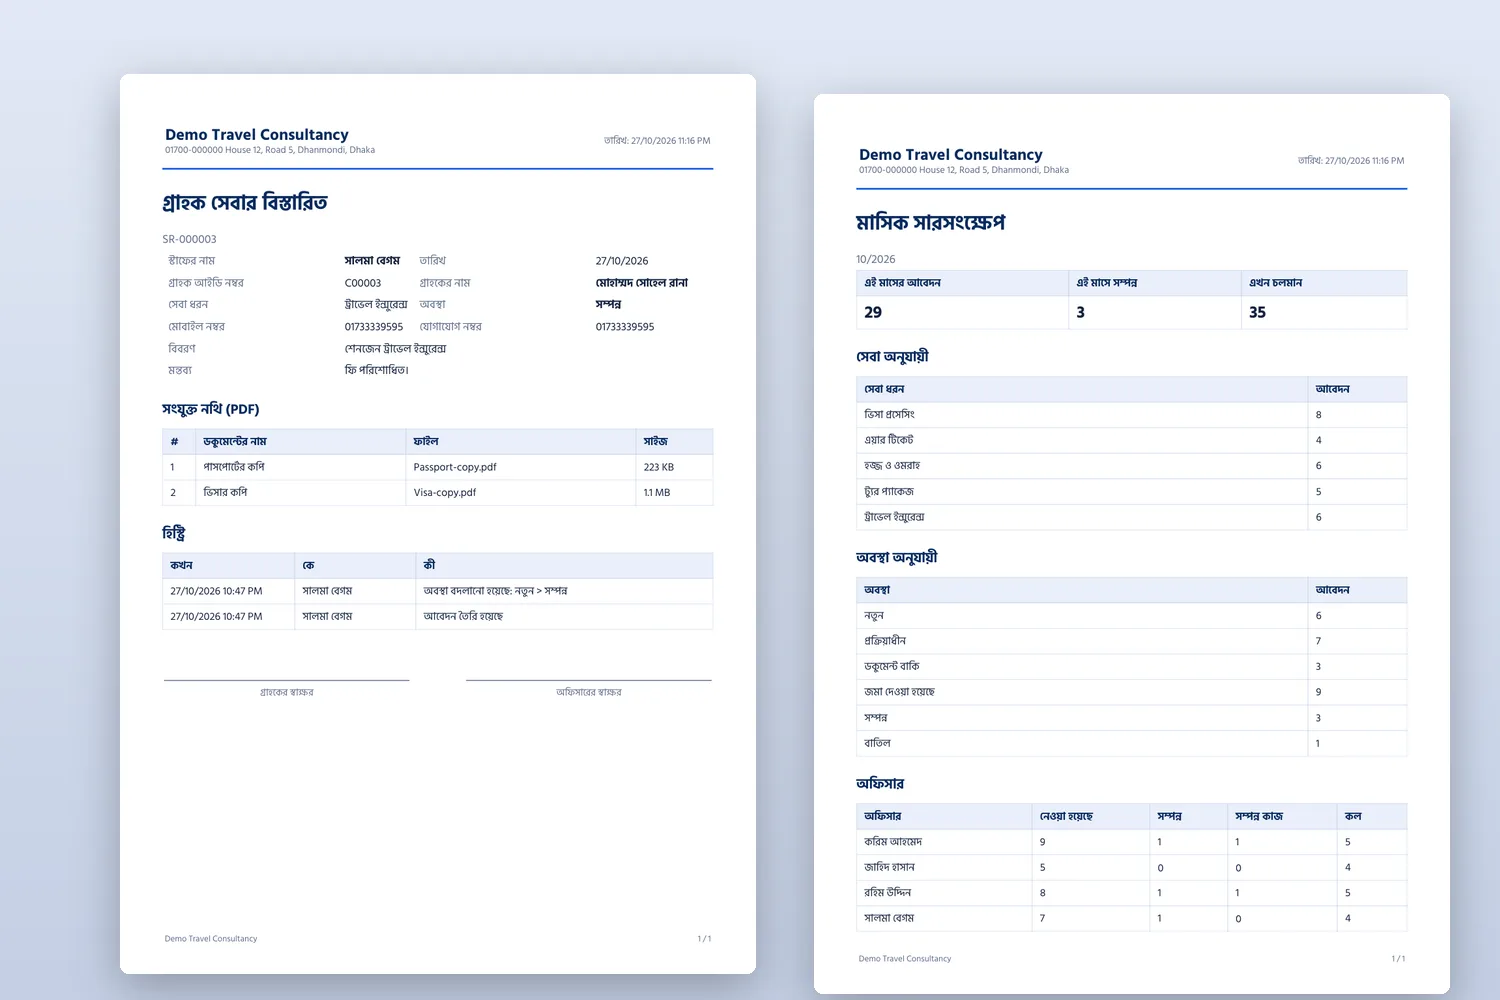
Task: Click the ongoing count 35
Action: tap(1257, 312)
